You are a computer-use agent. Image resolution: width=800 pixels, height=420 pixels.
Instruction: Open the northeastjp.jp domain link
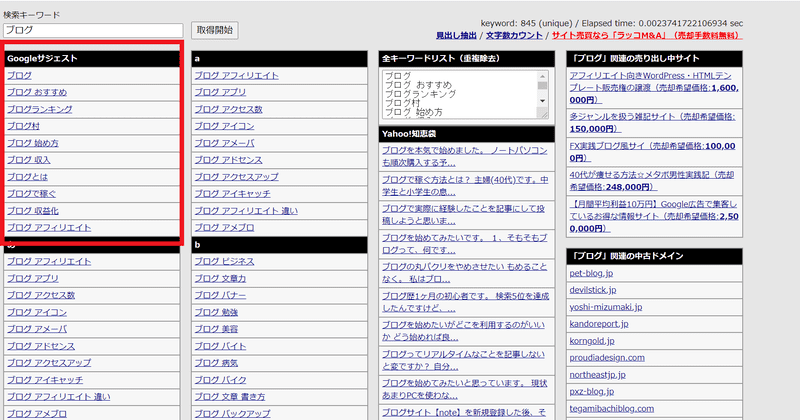(x=597, y=375)
